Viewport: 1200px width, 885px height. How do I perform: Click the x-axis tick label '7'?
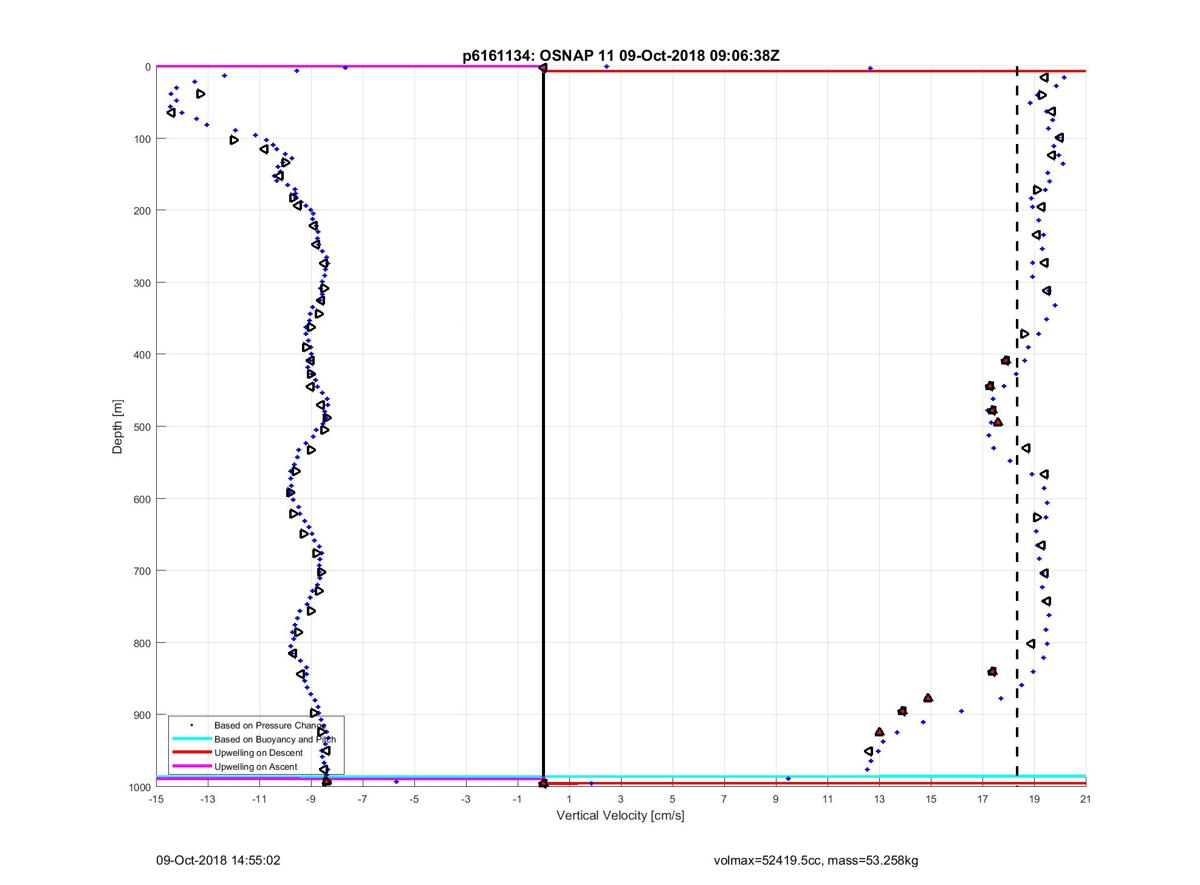[x=724, y=799]
